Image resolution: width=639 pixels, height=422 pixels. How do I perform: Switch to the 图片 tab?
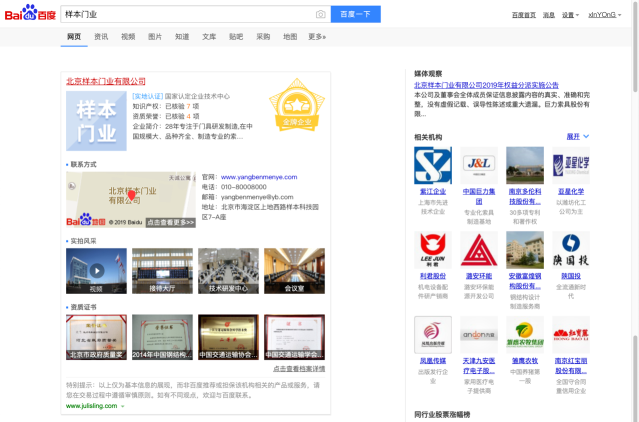(x=155, y=36)
